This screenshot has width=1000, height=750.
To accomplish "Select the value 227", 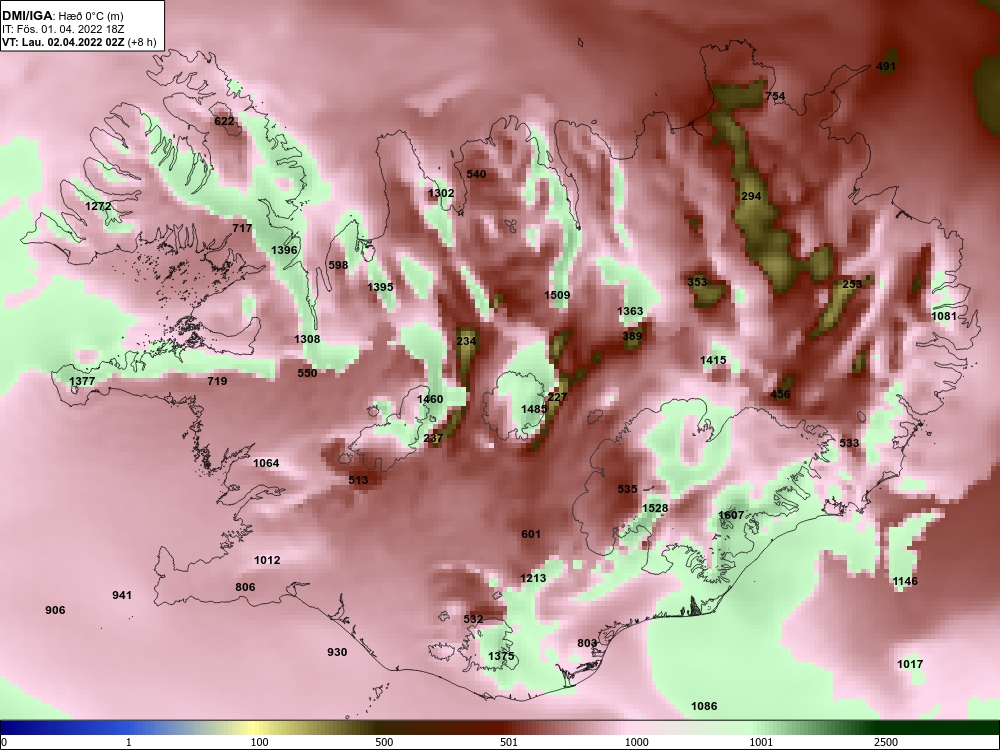I will 557,397.
